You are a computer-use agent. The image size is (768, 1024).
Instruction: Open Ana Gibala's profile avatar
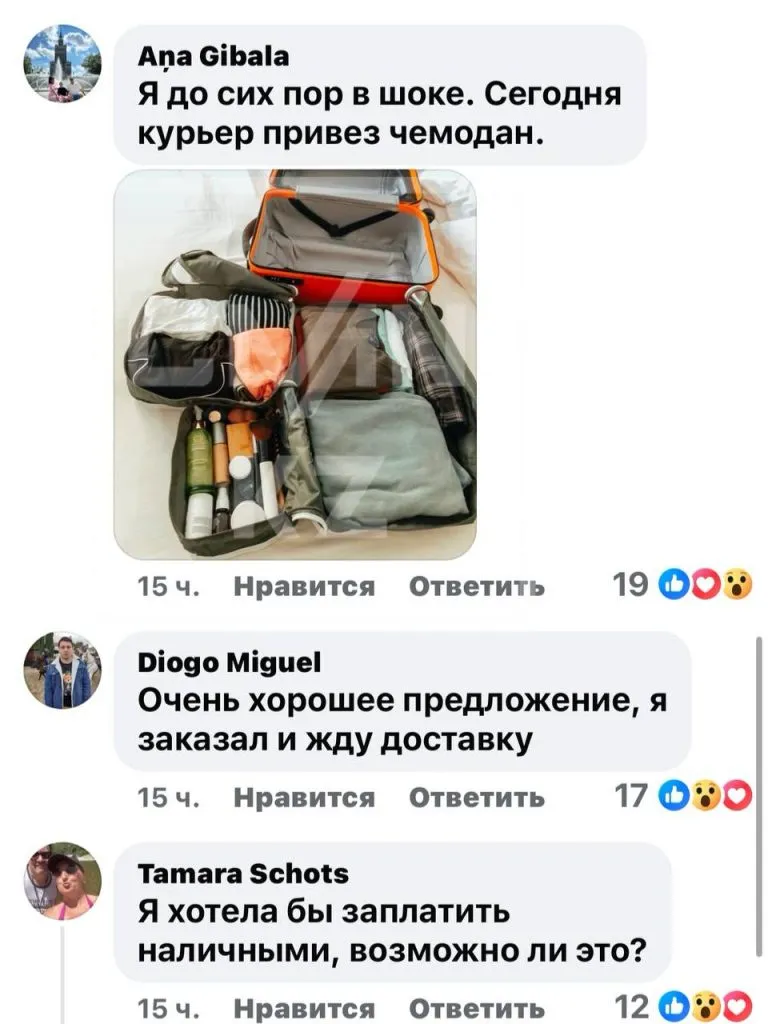(62, 63)
